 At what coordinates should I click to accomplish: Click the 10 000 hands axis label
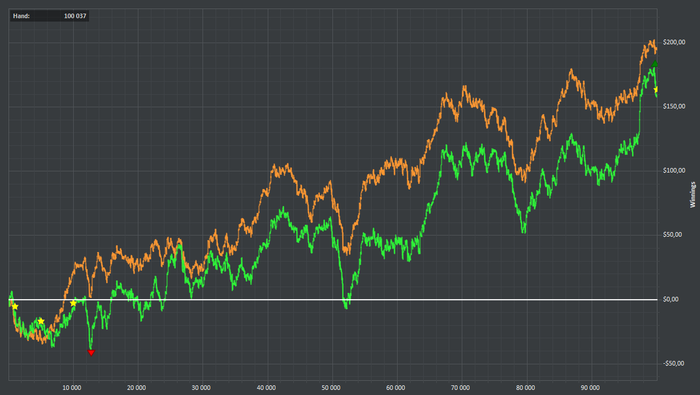click(x=72, y=388)
